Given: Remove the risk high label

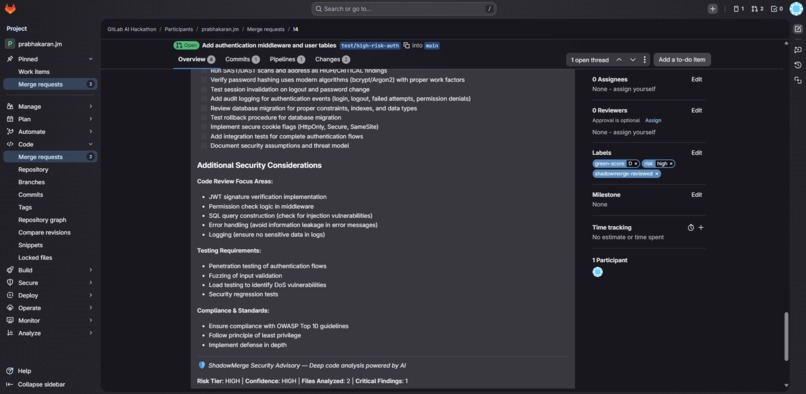Looking at the screenshot, I should pos(671,164).
